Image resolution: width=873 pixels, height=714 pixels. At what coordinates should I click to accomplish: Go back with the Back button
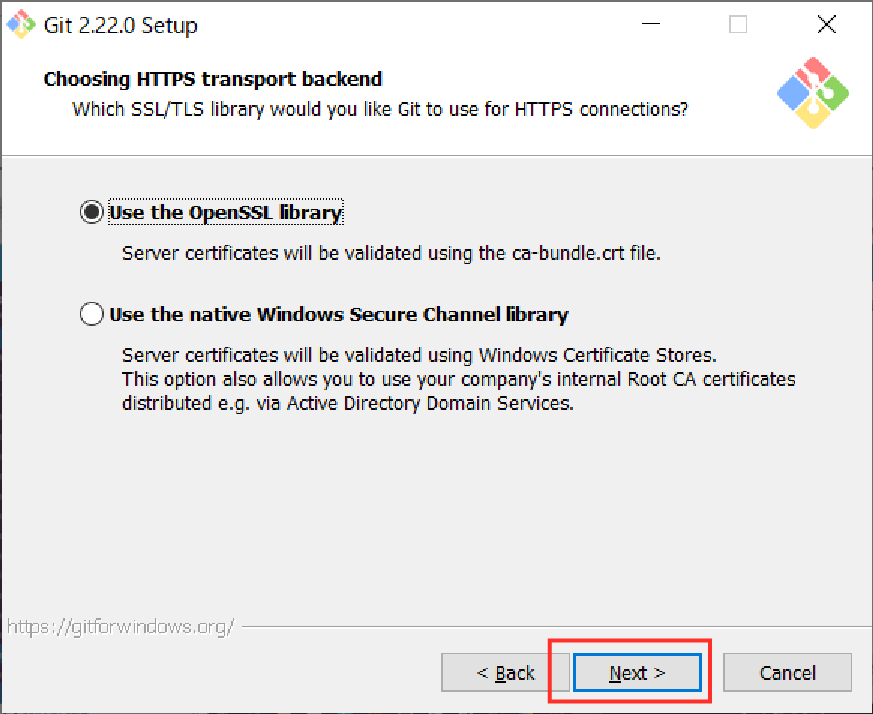(x=505, y=673)
